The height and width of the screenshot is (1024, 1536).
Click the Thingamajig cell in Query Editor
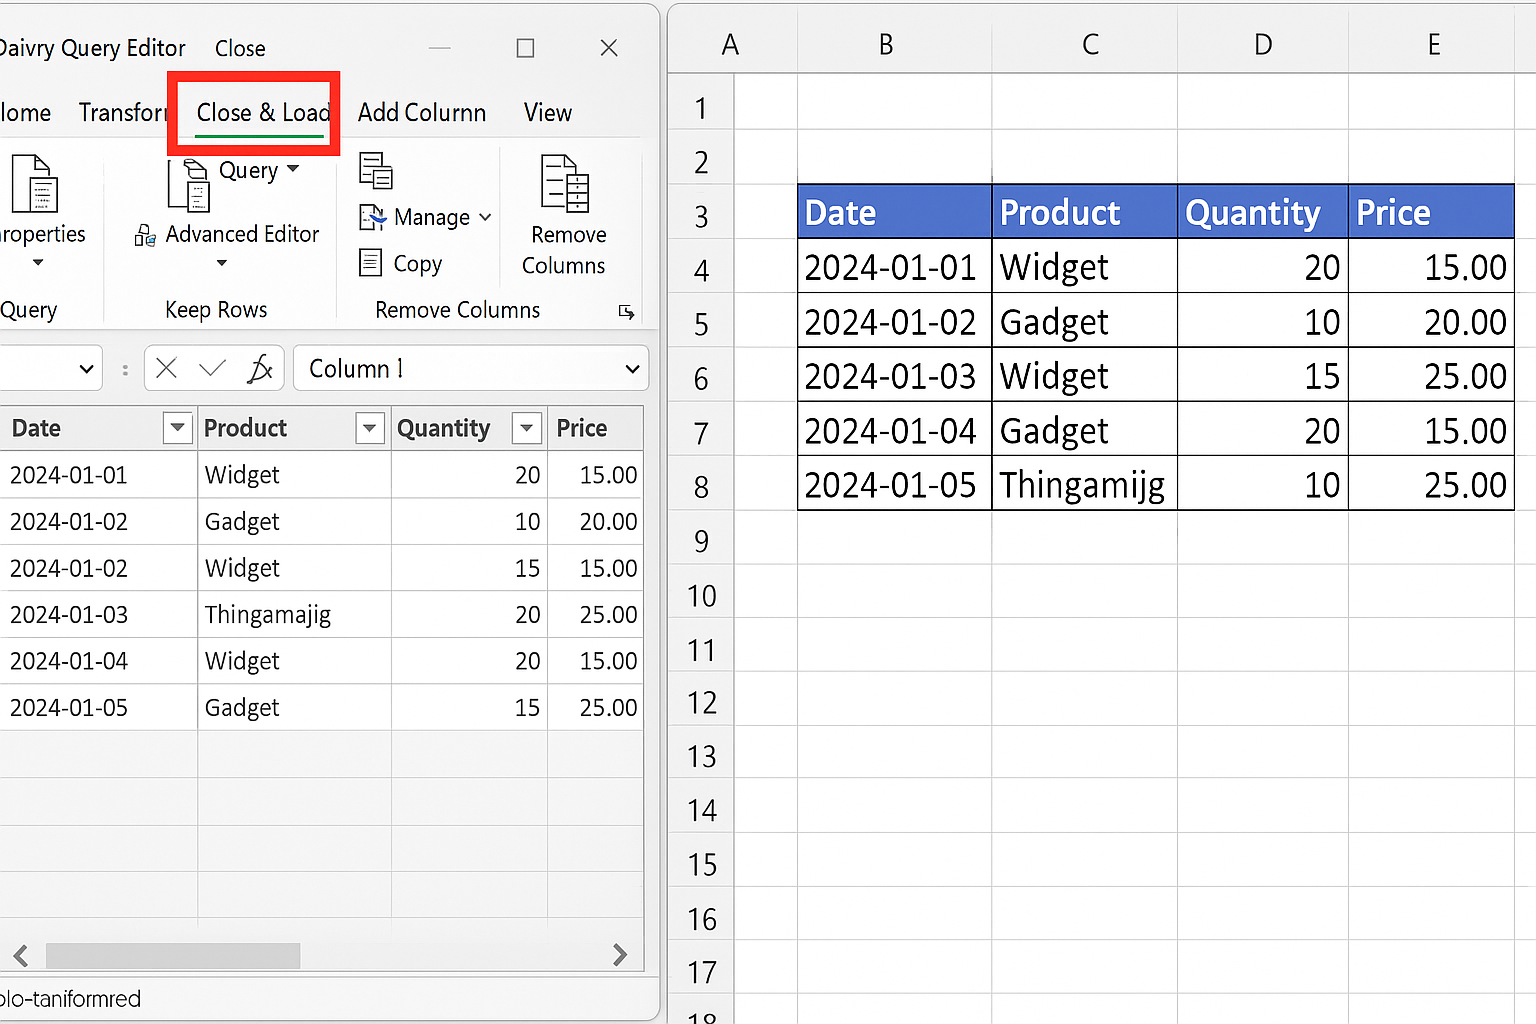(x=293, y=614)
